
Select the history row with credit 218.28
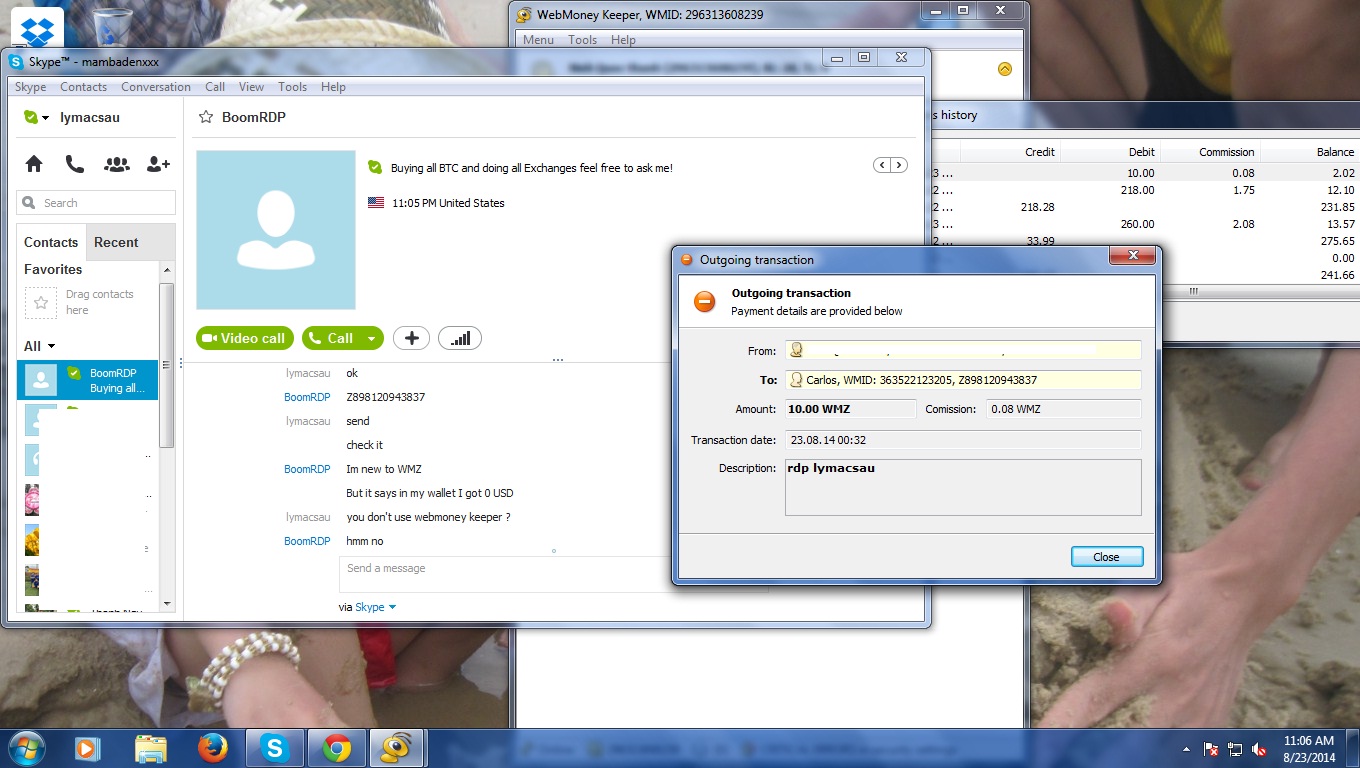coord(1145,207)
